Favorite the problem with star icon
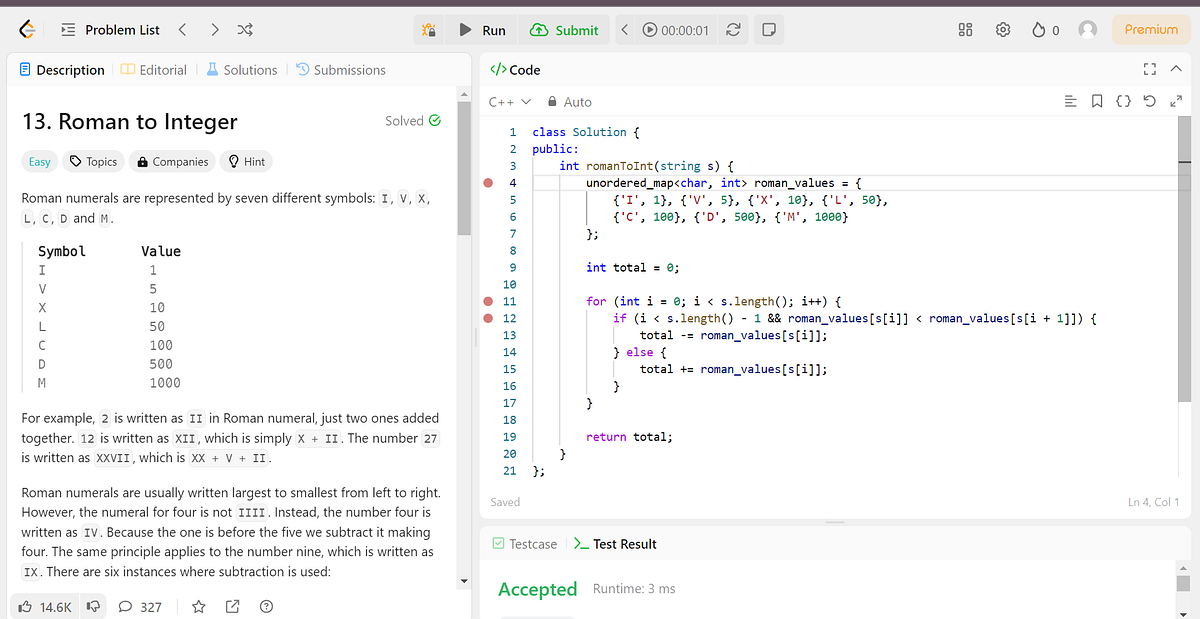The width and height of the screenshot is (1200, 619). [199, 606]
